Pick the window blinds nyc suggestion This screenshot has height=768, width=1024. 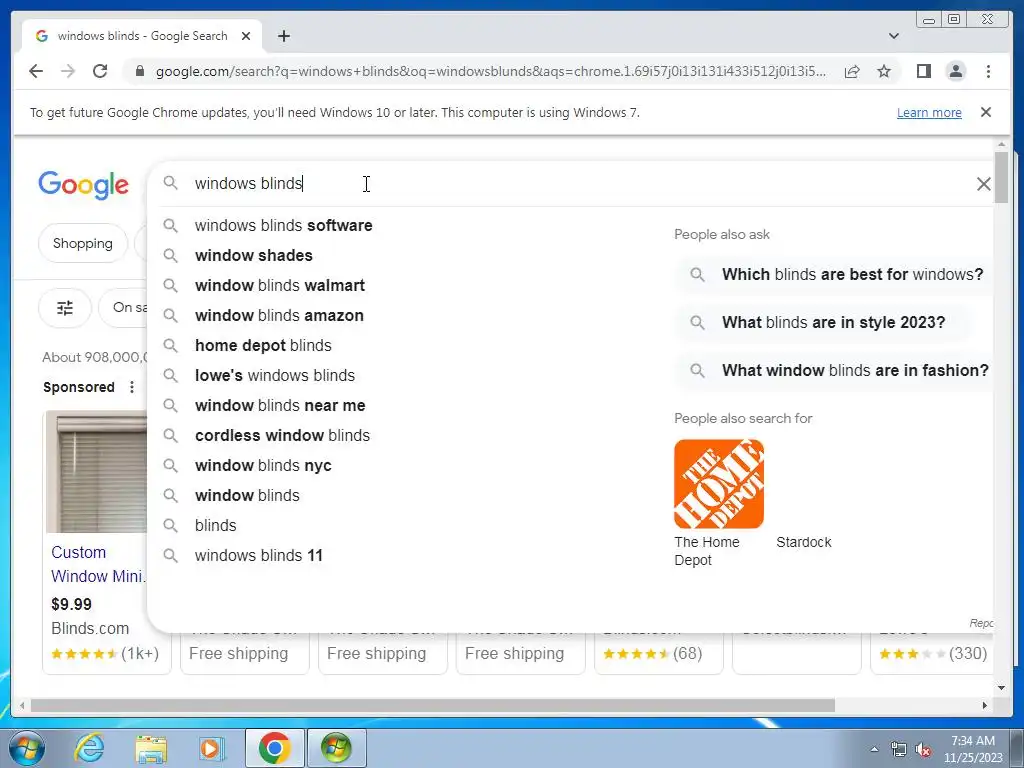263,466
